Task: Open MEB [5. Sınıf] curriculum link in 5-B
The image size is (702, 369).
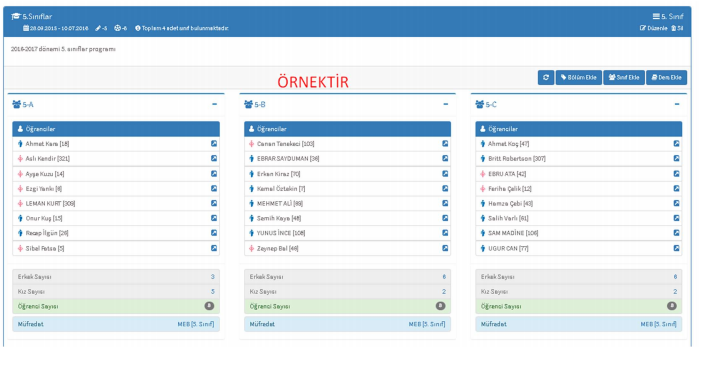Action: click(x=427, y=324)
